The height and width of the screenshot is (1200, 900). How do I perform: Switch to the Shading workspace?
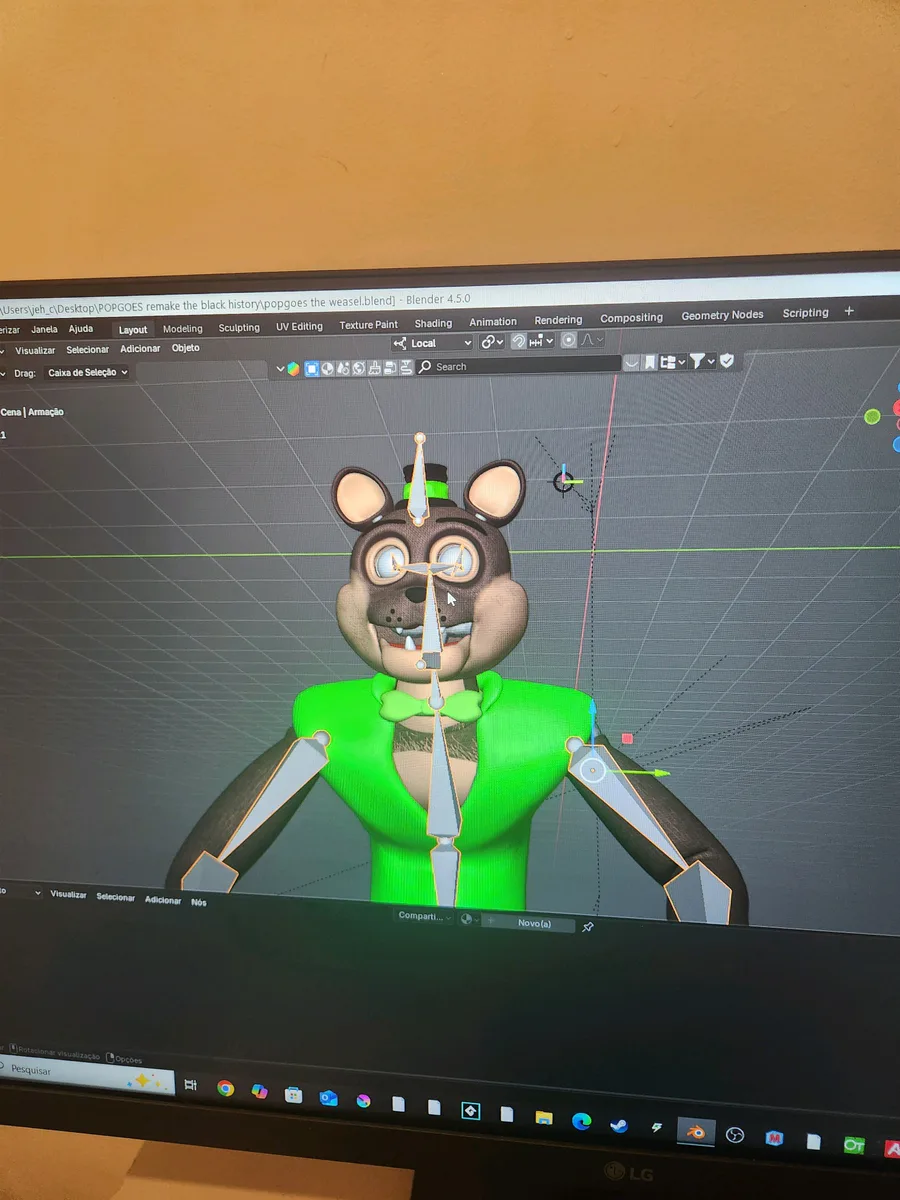pos(433,323)
